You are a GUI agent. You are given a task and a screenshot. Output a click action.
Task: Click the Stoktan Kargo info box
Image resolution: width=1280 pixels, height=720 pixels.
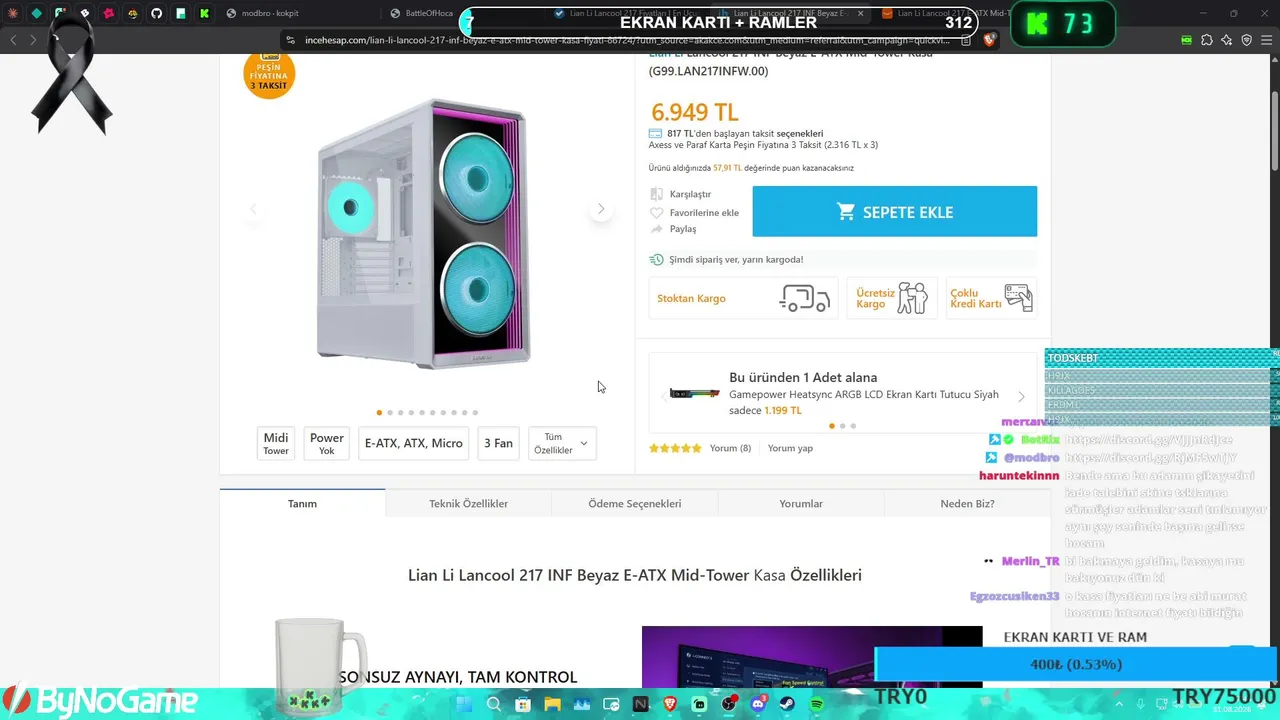point(743,298)
